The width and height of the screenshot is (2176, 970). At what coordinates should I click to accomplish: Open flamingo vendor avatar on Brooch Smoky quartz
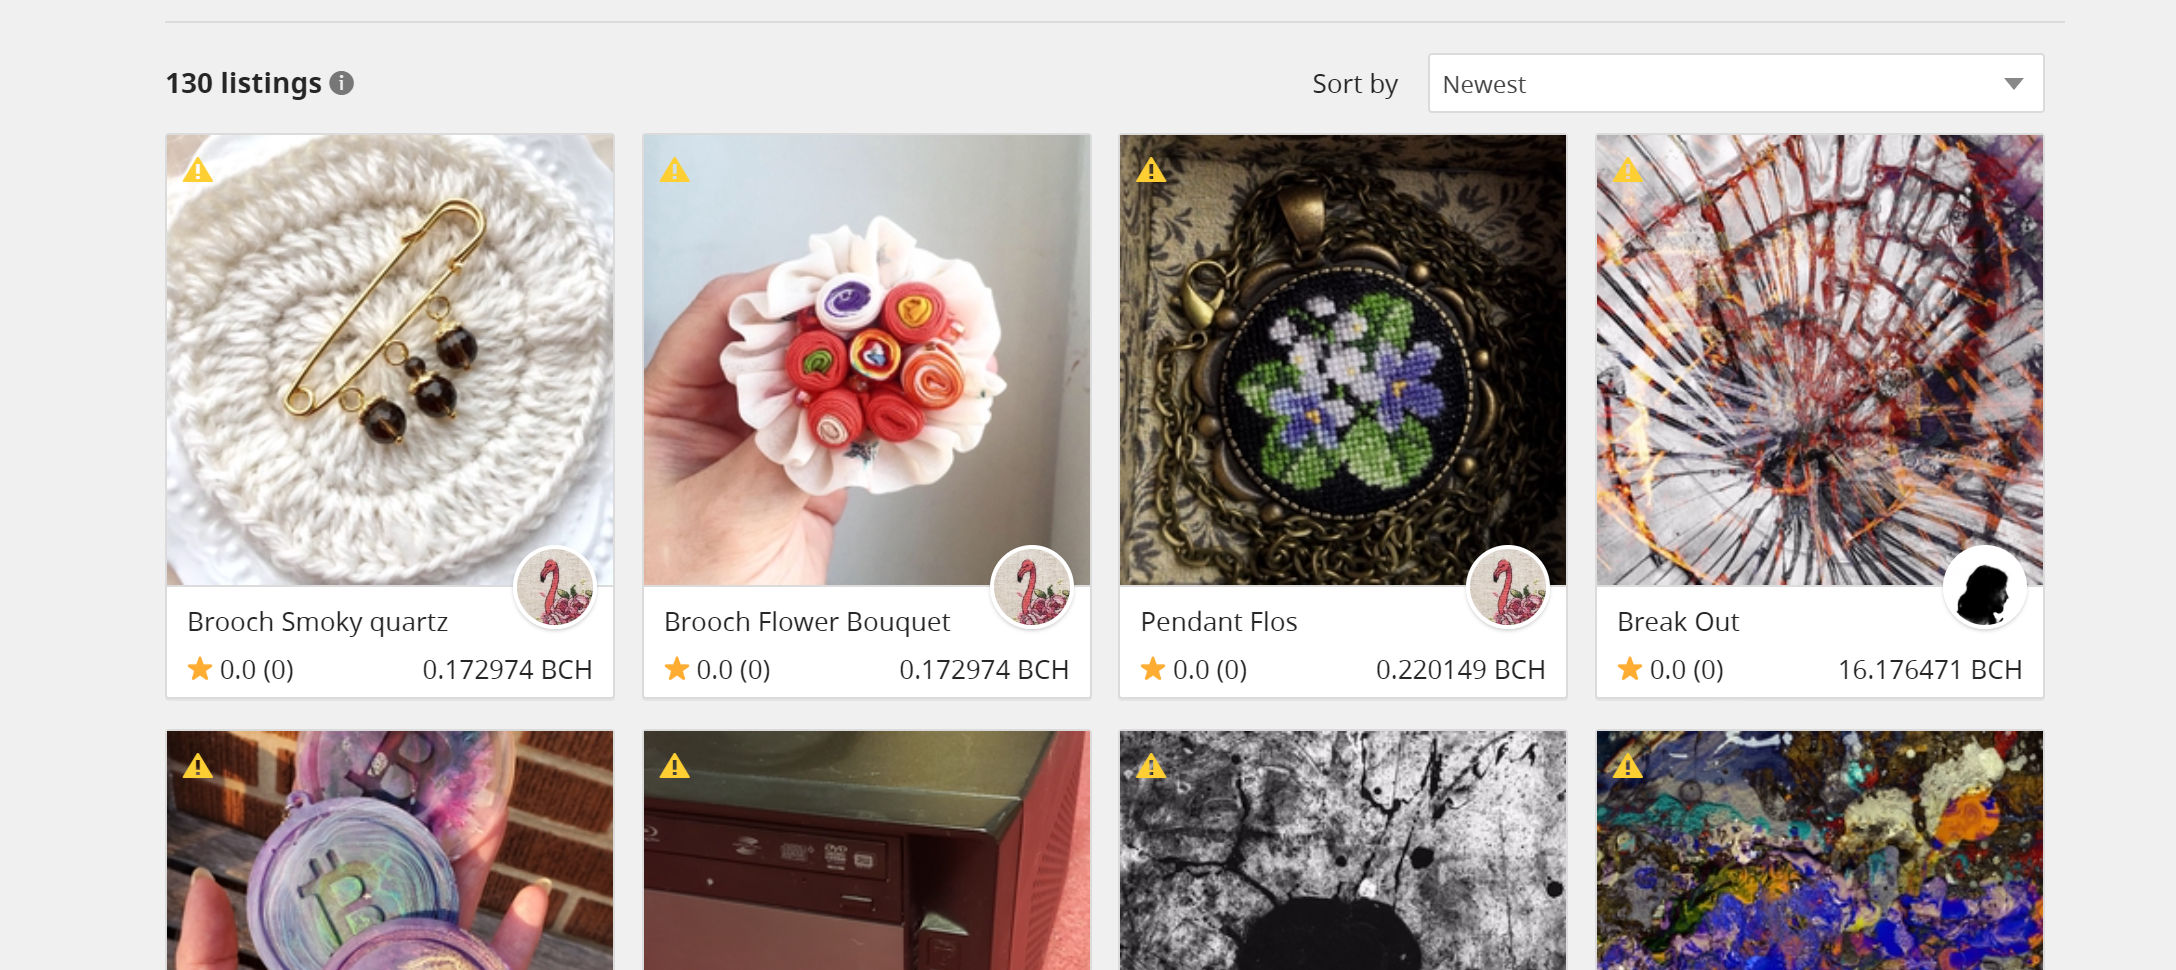tap(555, 587)
